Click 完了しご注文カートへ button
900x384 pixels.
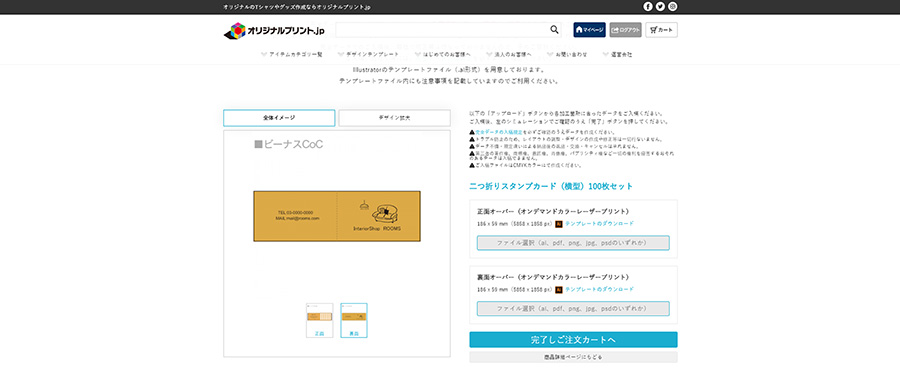[573, 340]
